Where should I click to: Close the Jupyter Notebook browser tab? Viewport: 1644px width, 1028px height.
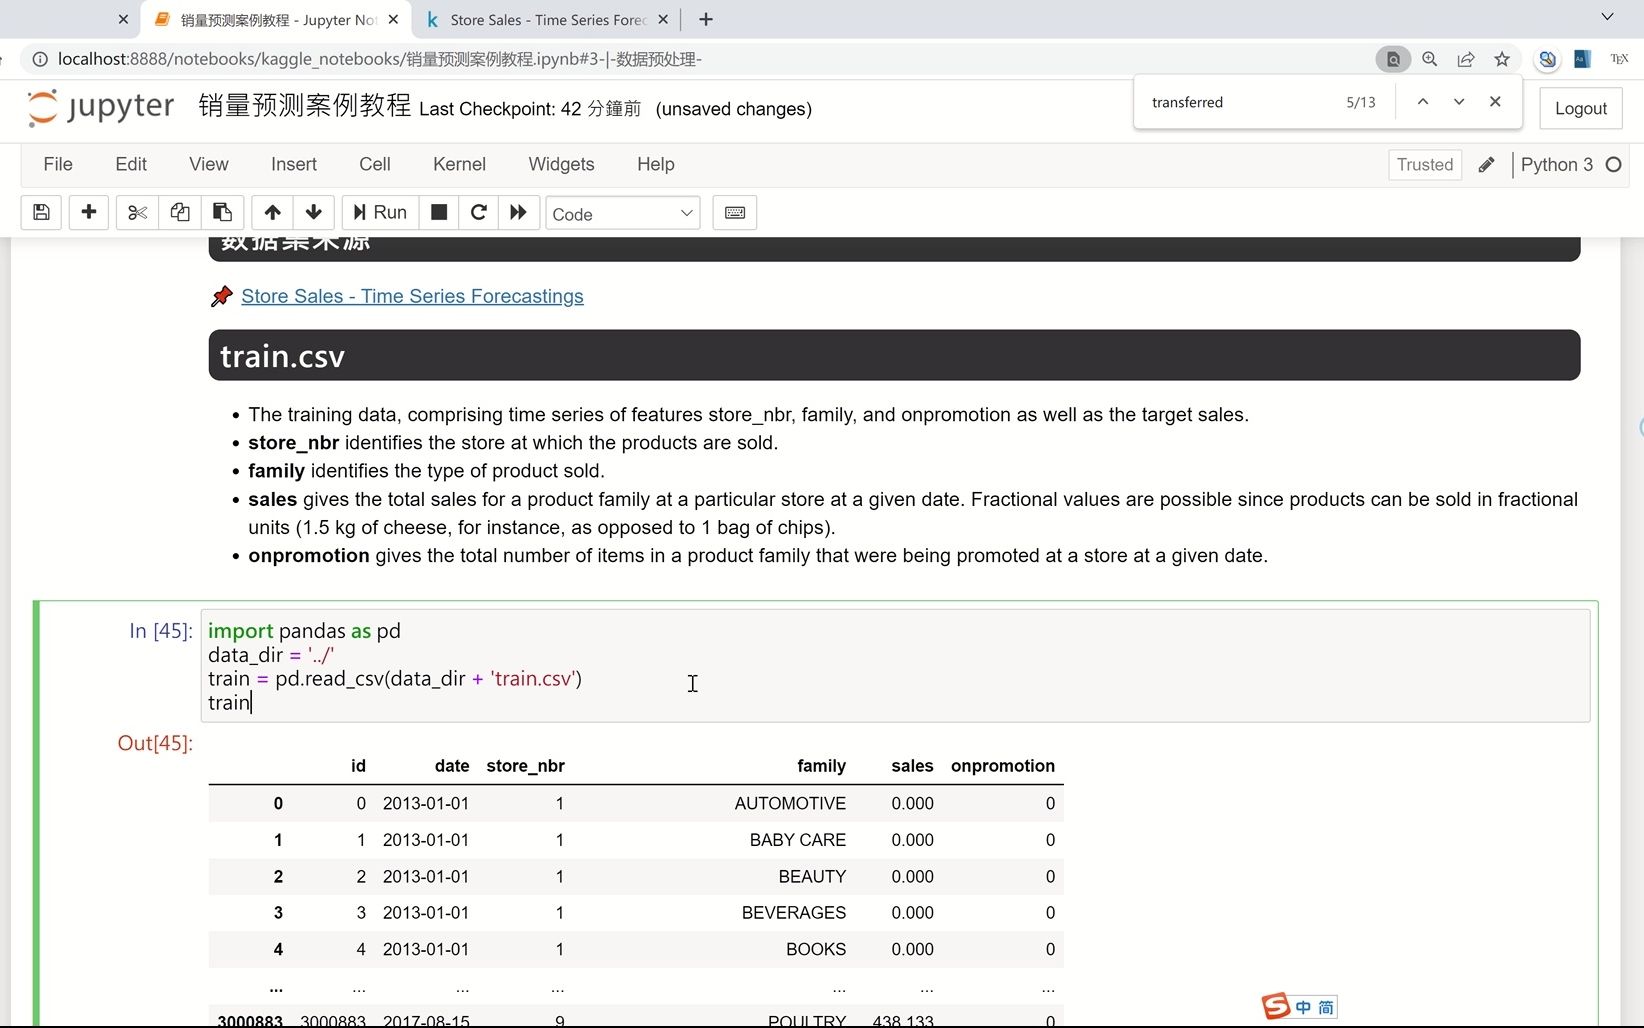tap(393, 20)
